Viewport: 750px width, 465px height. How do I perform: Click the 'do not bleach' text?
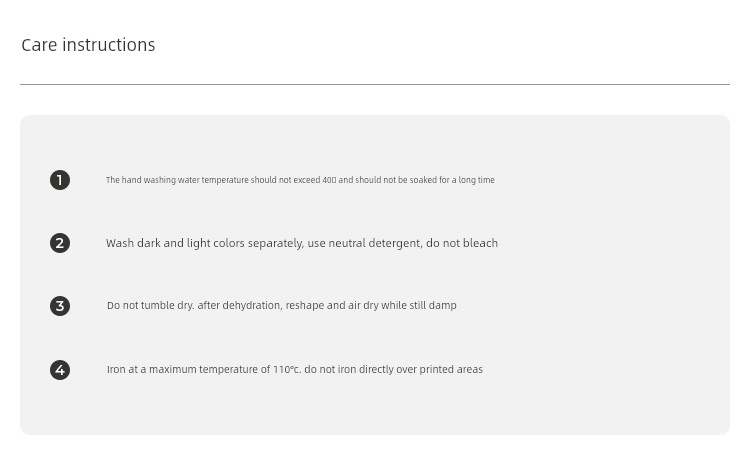pos(462,243)
